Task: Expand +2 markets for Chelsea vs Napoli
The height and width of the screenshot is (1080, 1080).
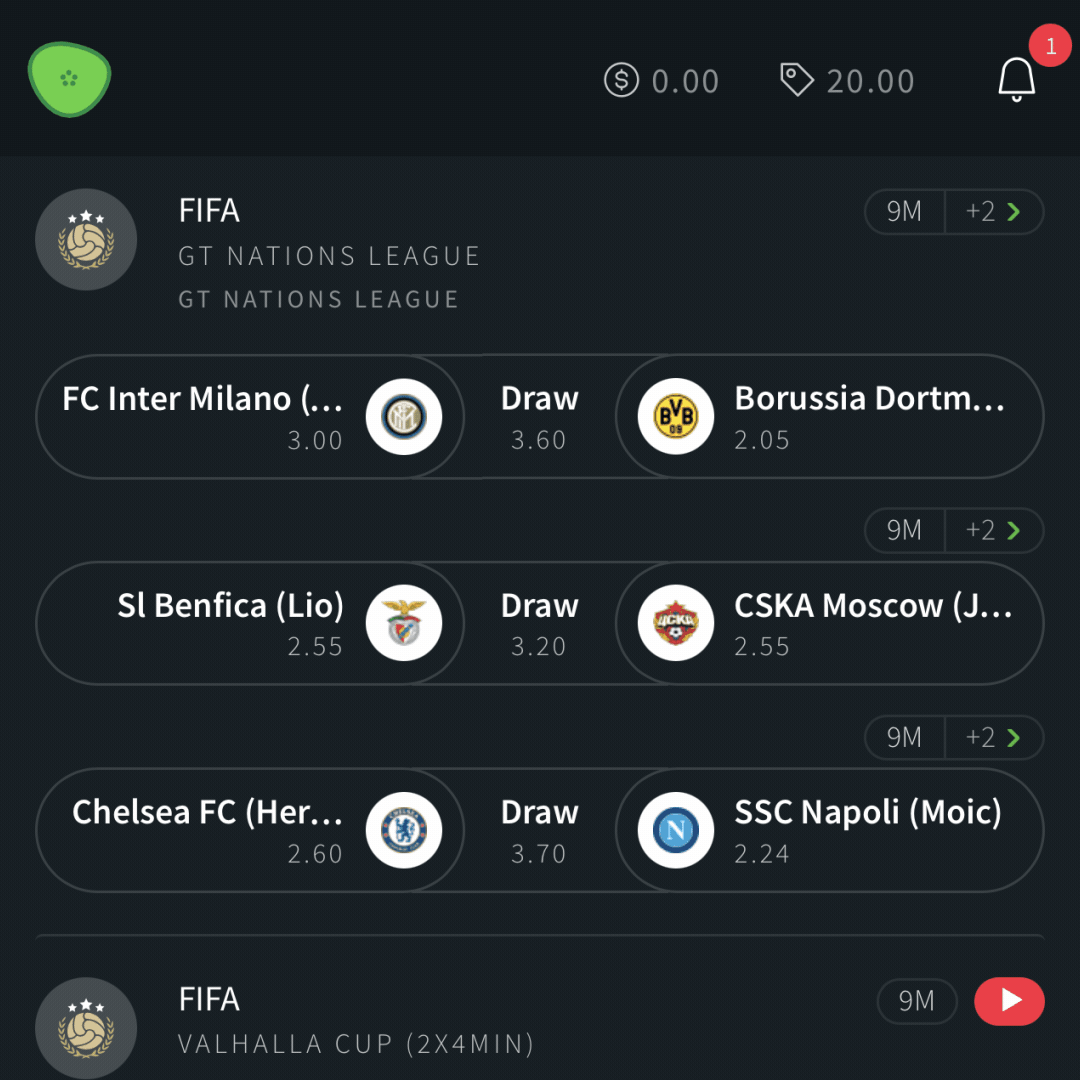Action: point(995,738)
